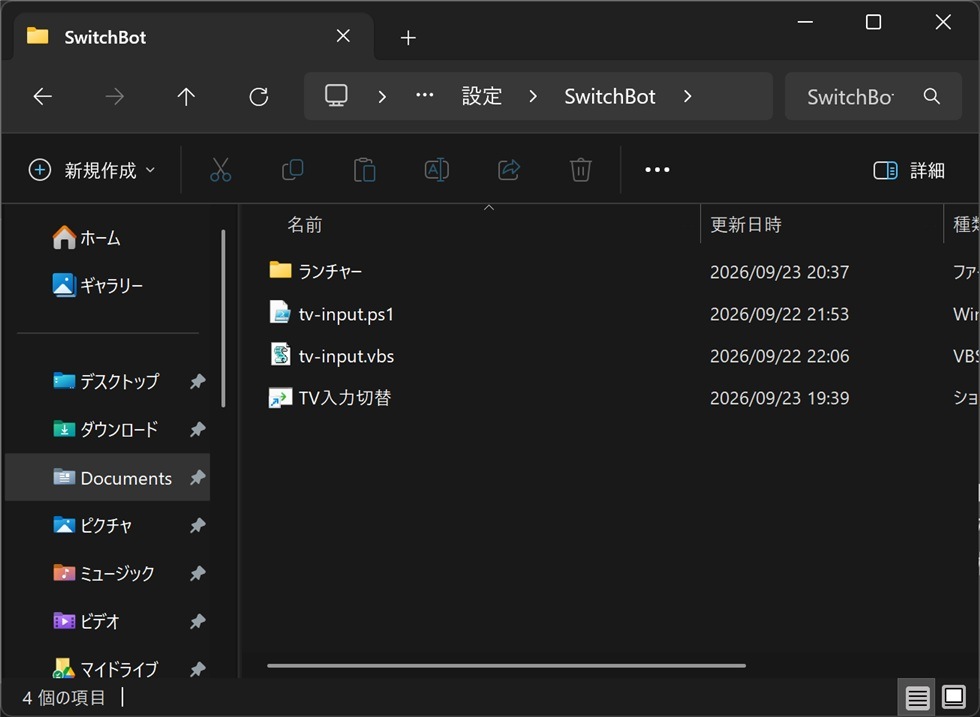
Task: Select the TV入力切替 shortcut
Action: tap(344, 398)
